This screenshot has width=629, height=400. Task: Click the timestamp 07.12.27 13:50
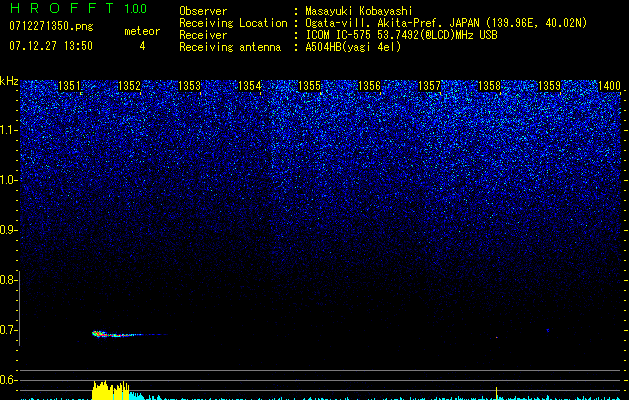click(51, 46)
